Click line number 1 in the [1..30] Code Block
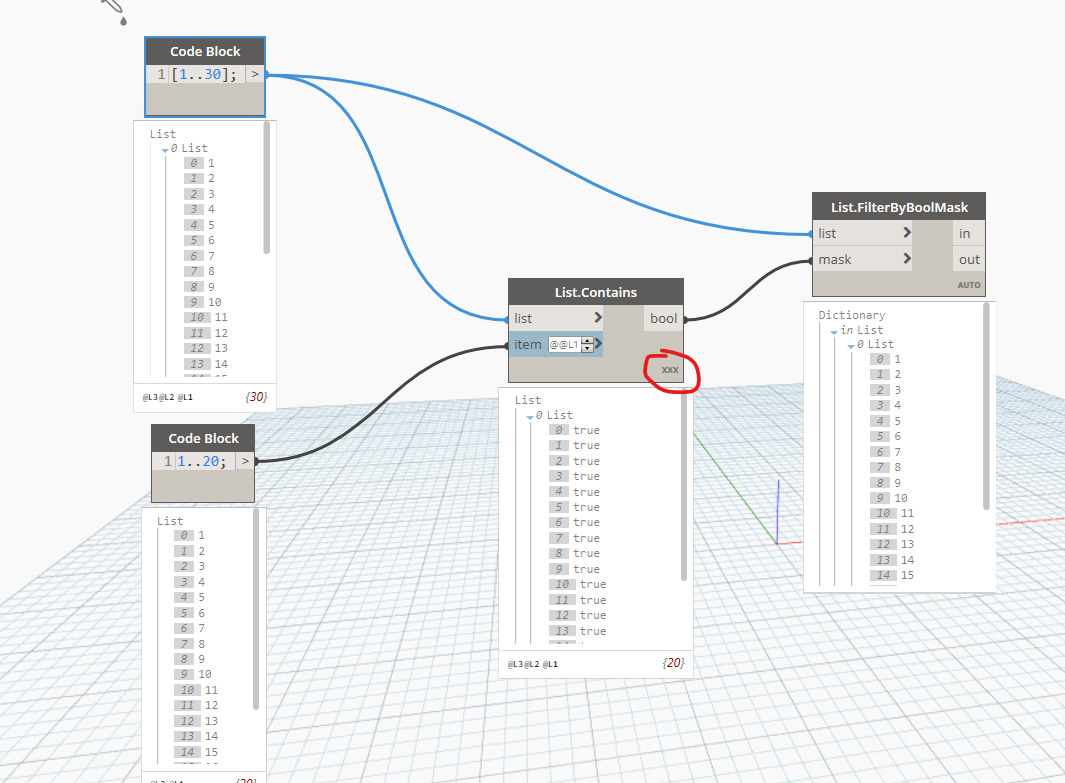 (161, 74)
